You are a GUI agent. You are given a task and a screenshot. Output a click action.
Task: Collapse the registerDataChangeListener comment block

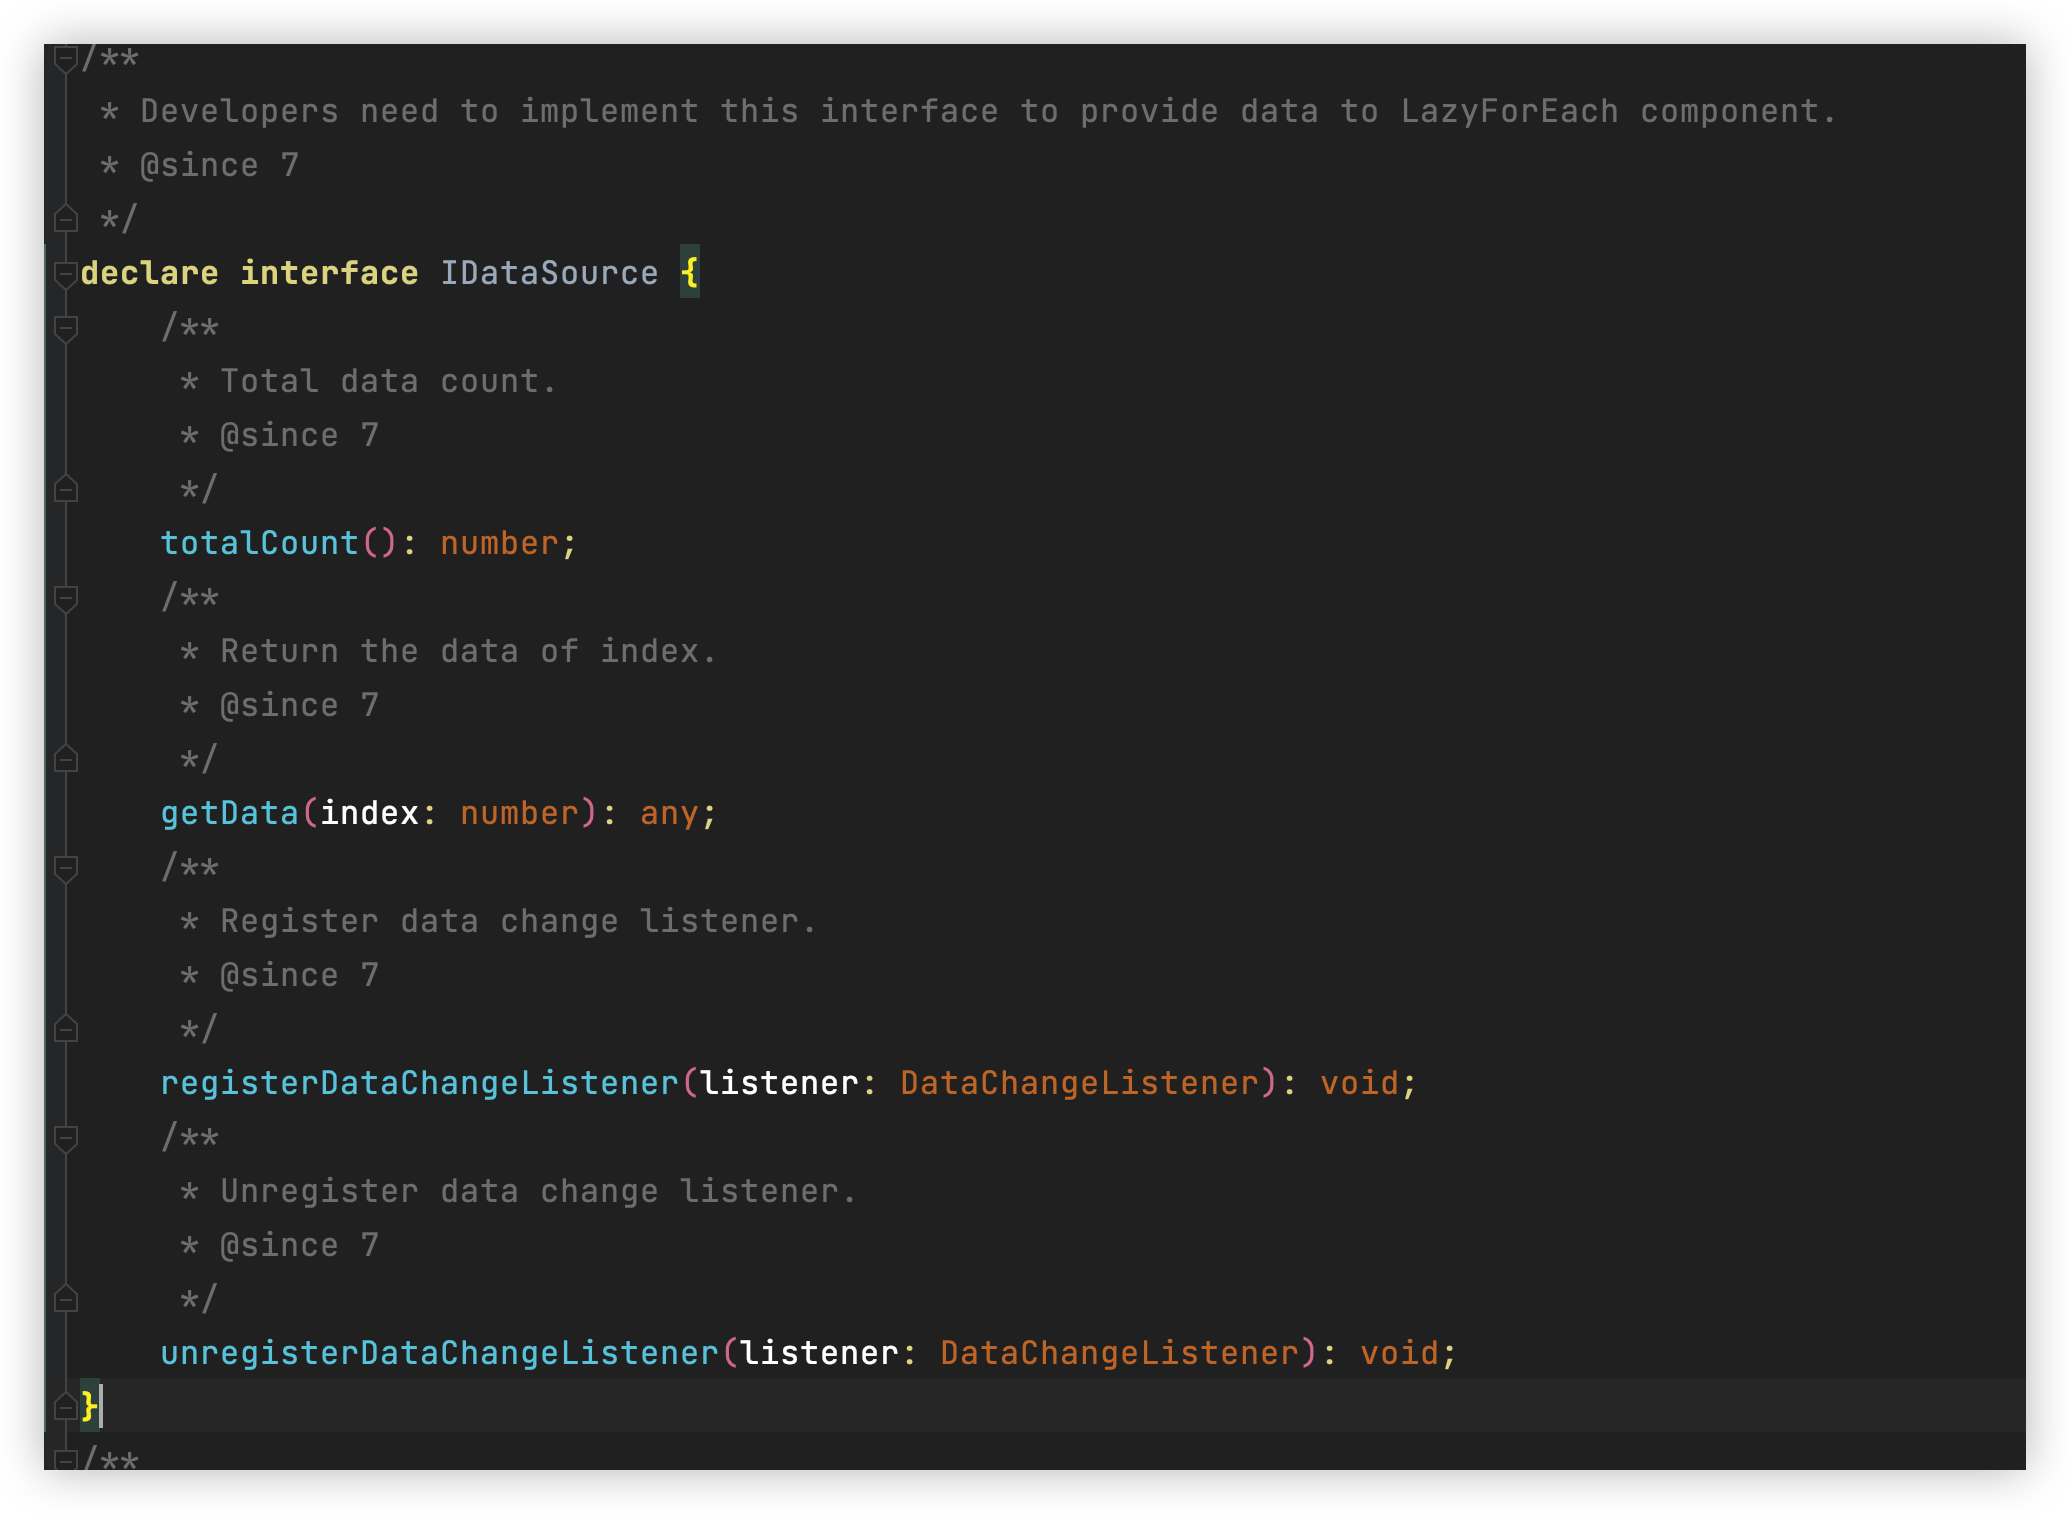click(65, 866)
